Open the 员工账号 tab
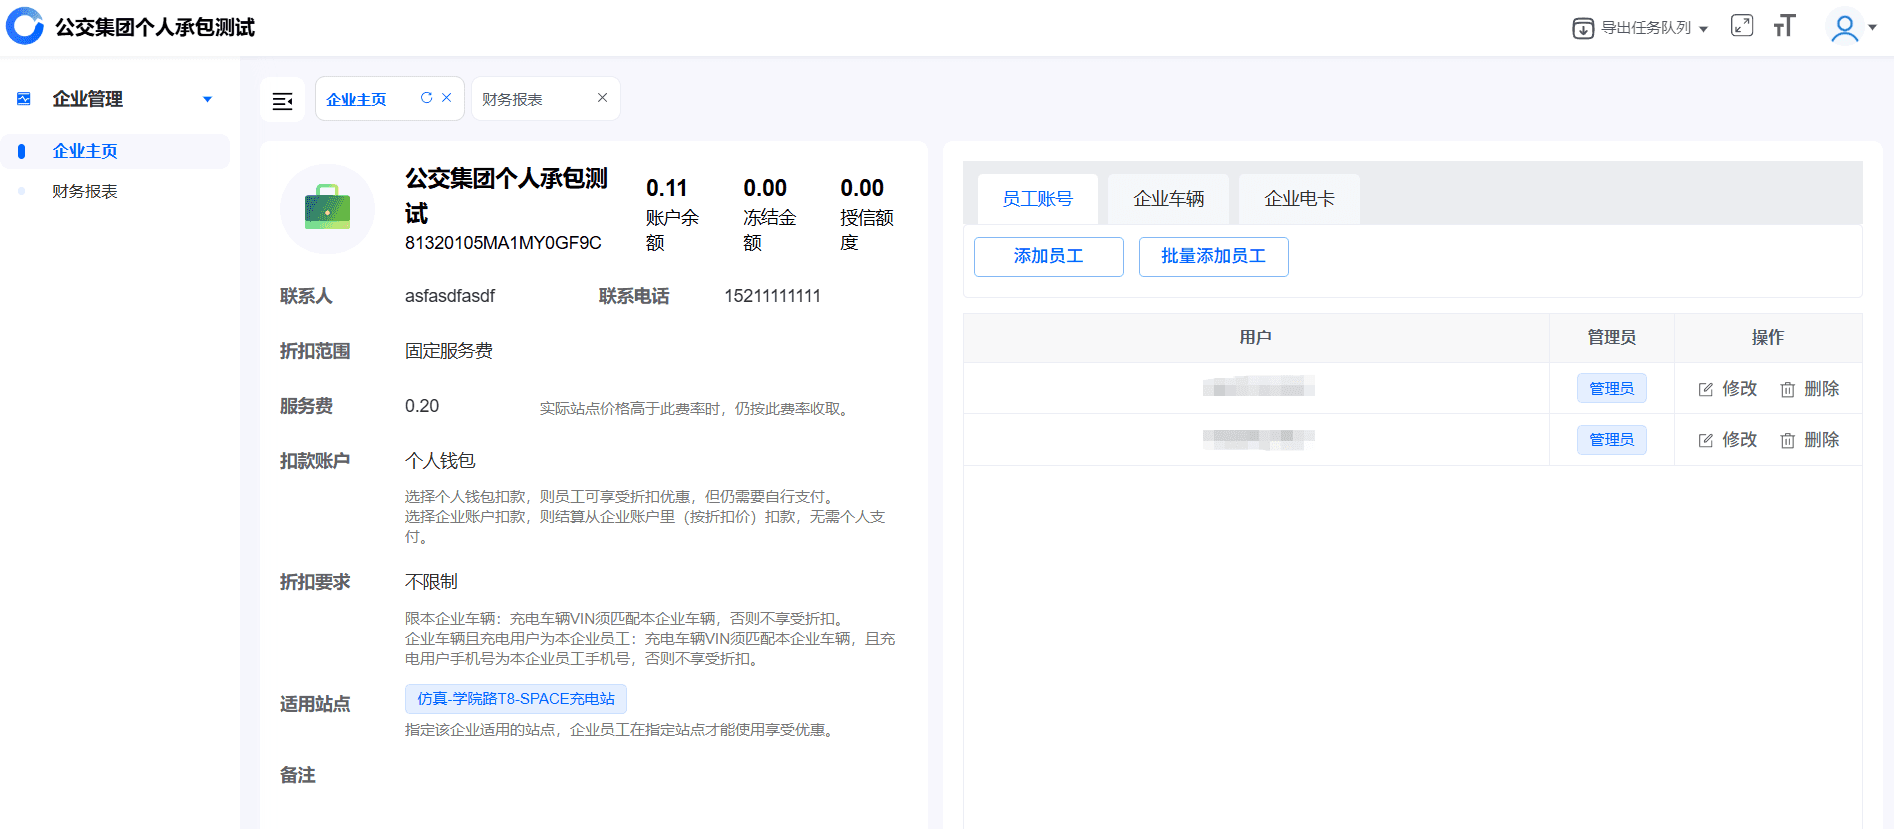The width and height of the screenshot is (1894, 829). (x=1037, y=199)
